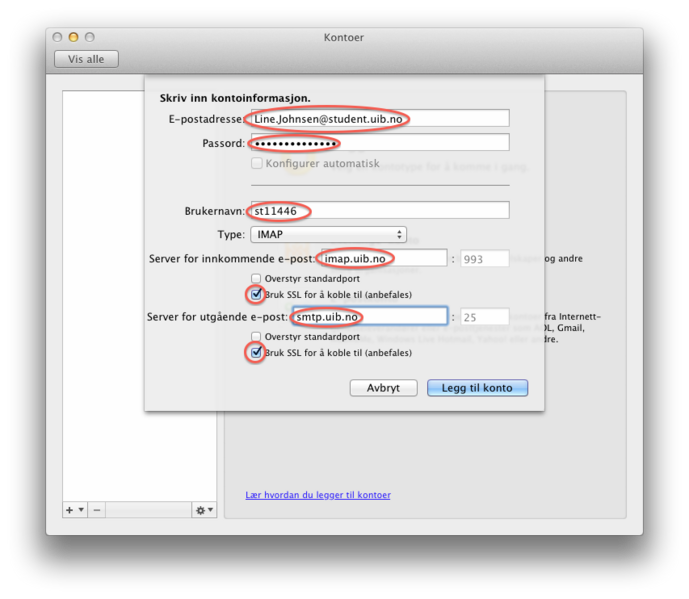689x599 pixels.
Task: Click the E-postadresse input field
Action: [378, 118]
